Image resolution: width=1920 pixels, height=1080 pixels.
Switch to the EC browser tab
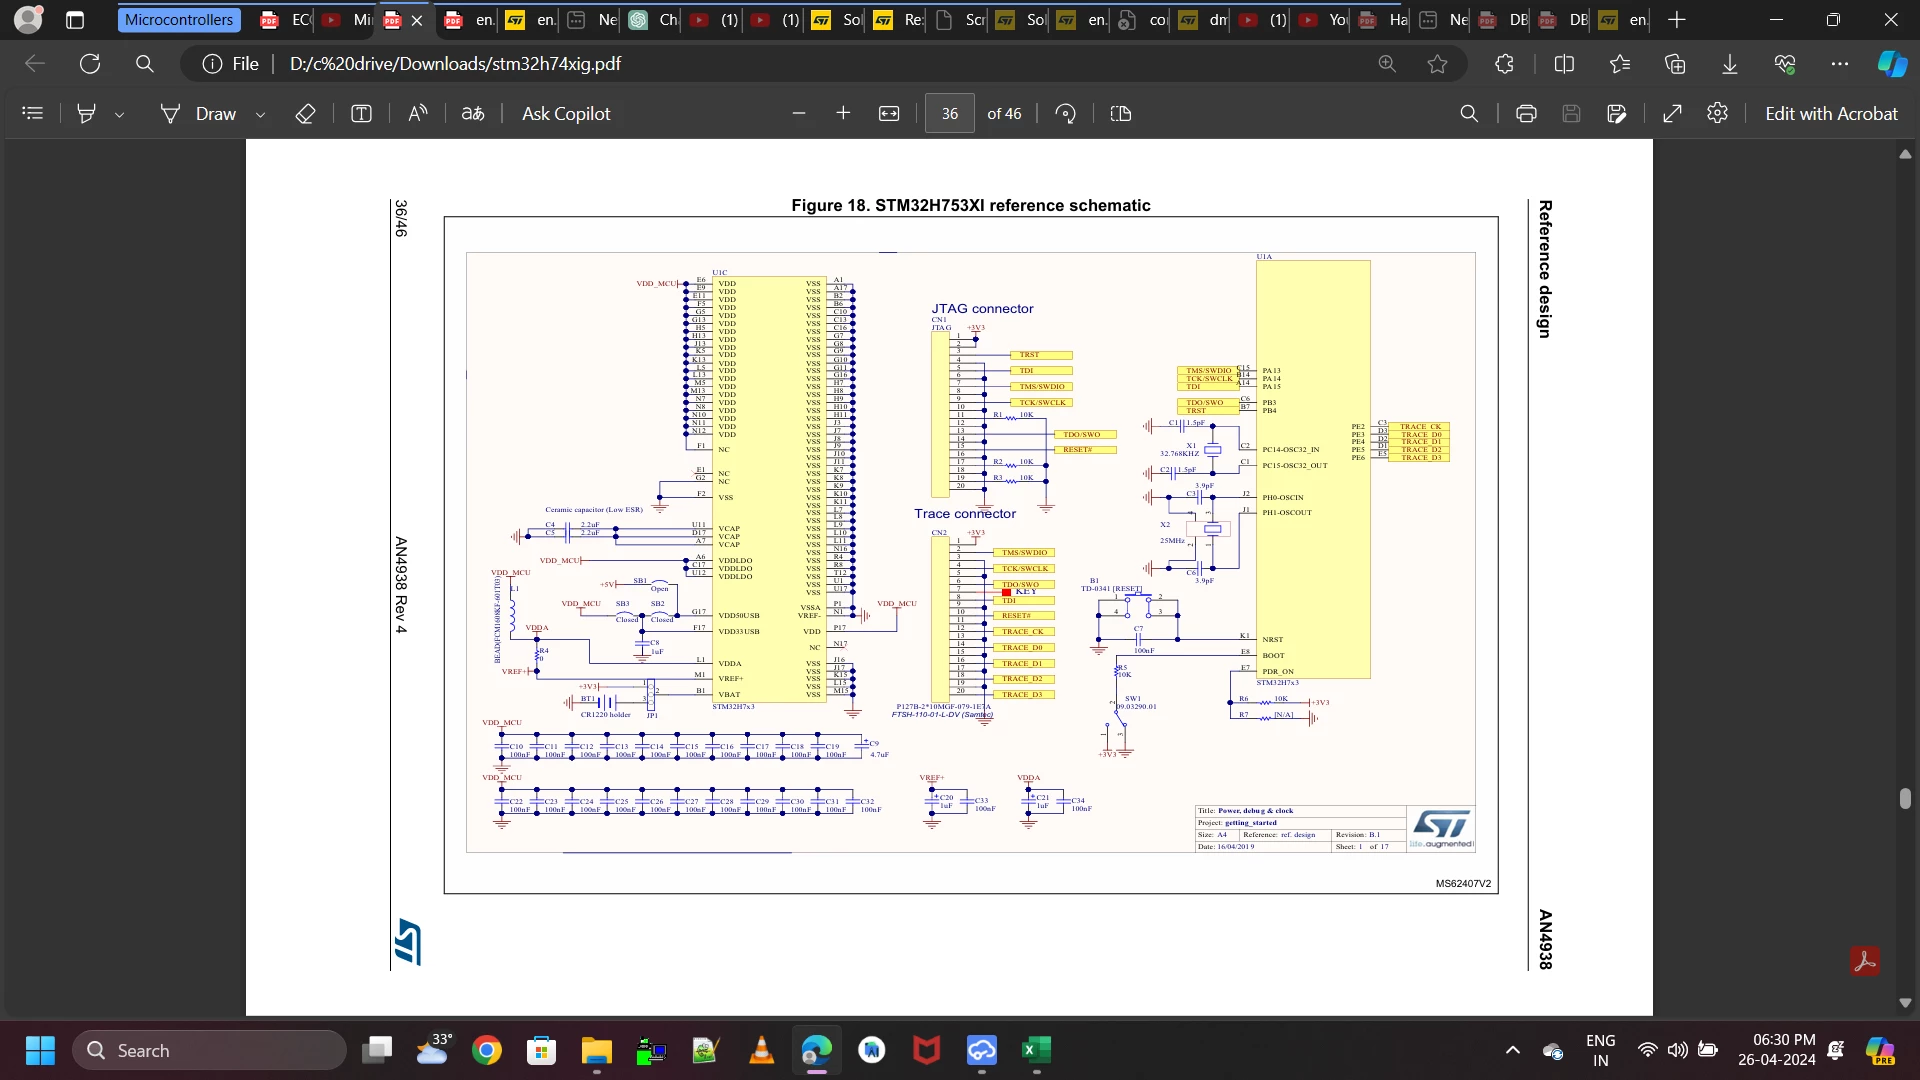(286, 20)
